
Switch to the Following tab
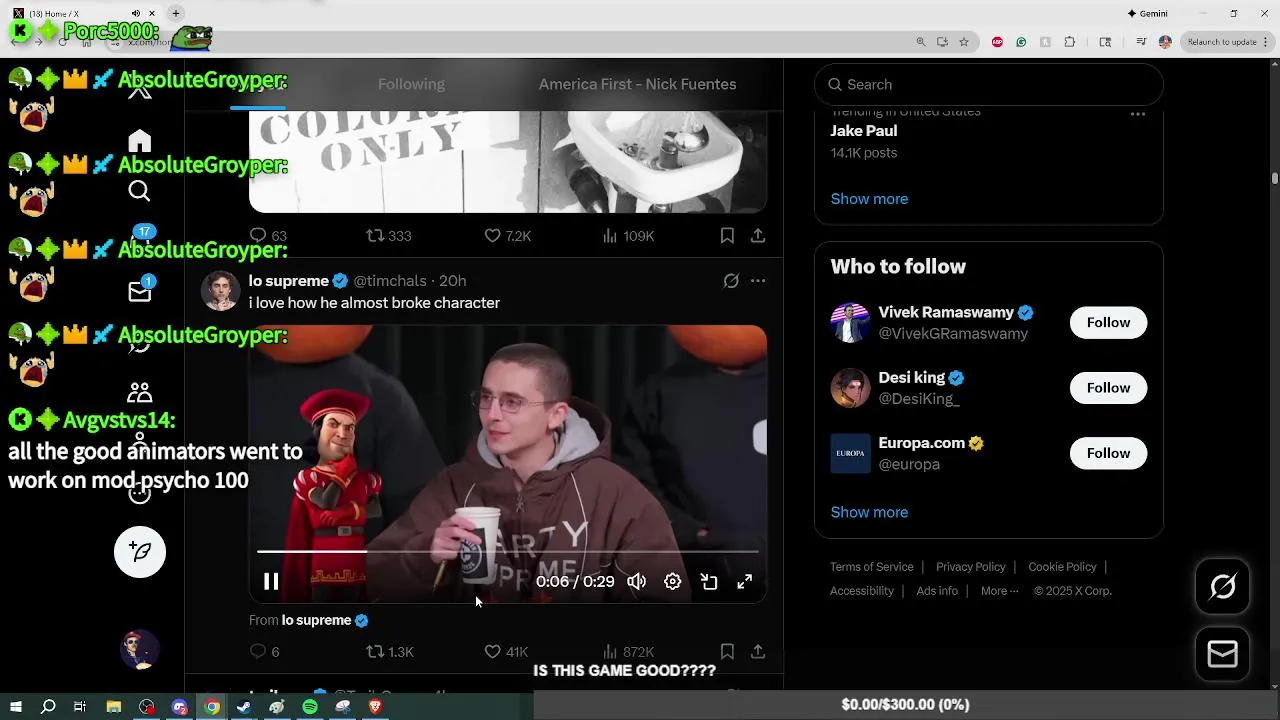411,84
